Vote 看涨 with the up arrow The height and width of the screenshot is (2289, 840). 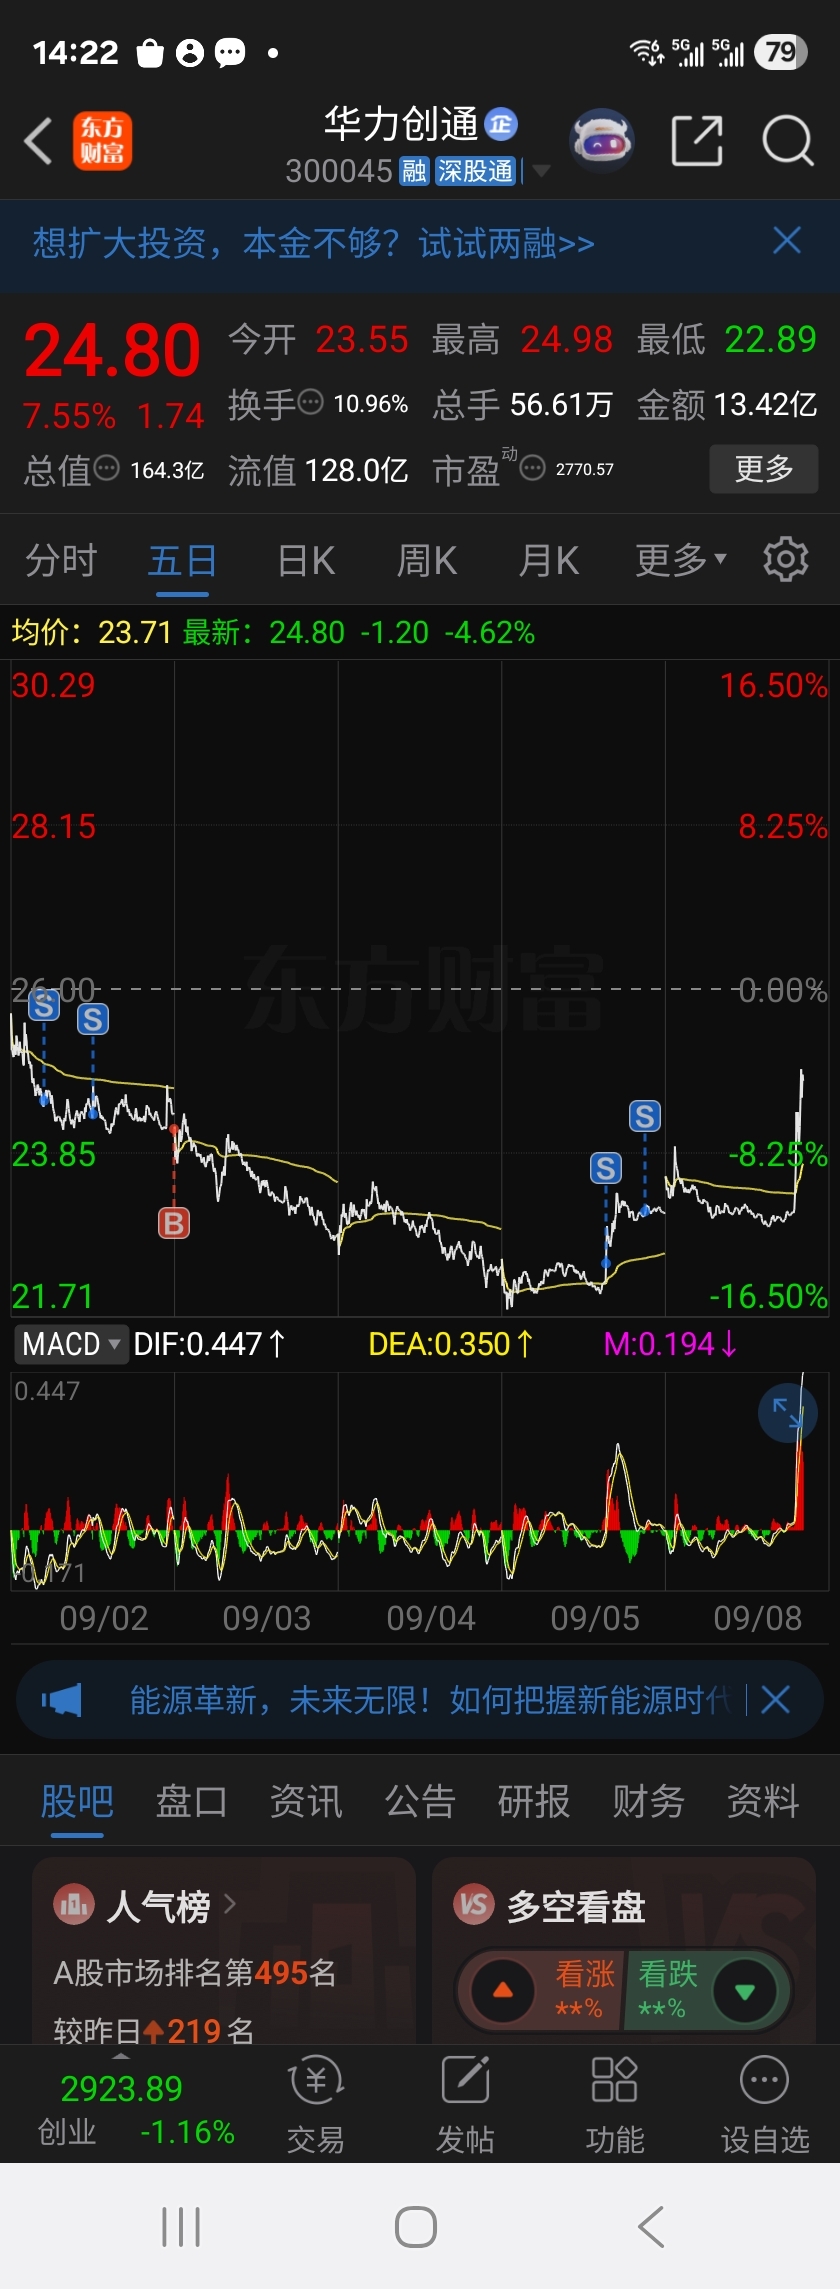(503, 1990)
